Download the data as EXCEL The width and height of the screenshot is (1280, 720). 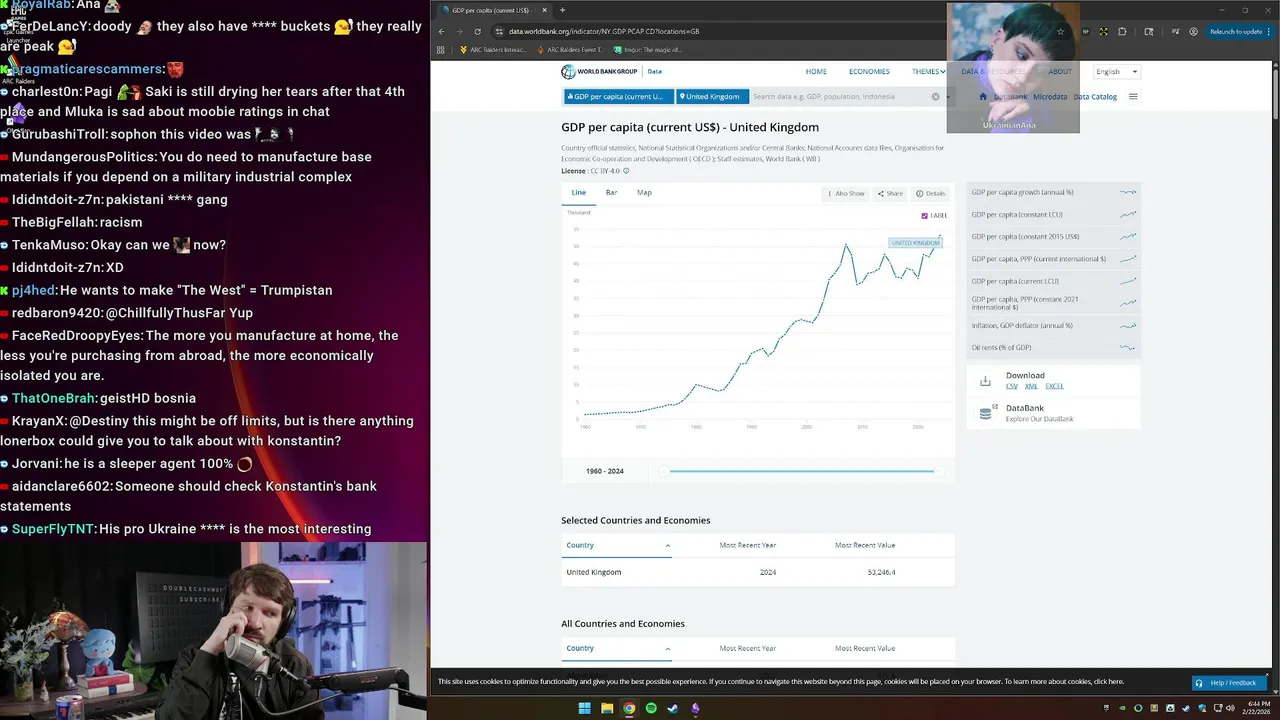point(1054,386)
